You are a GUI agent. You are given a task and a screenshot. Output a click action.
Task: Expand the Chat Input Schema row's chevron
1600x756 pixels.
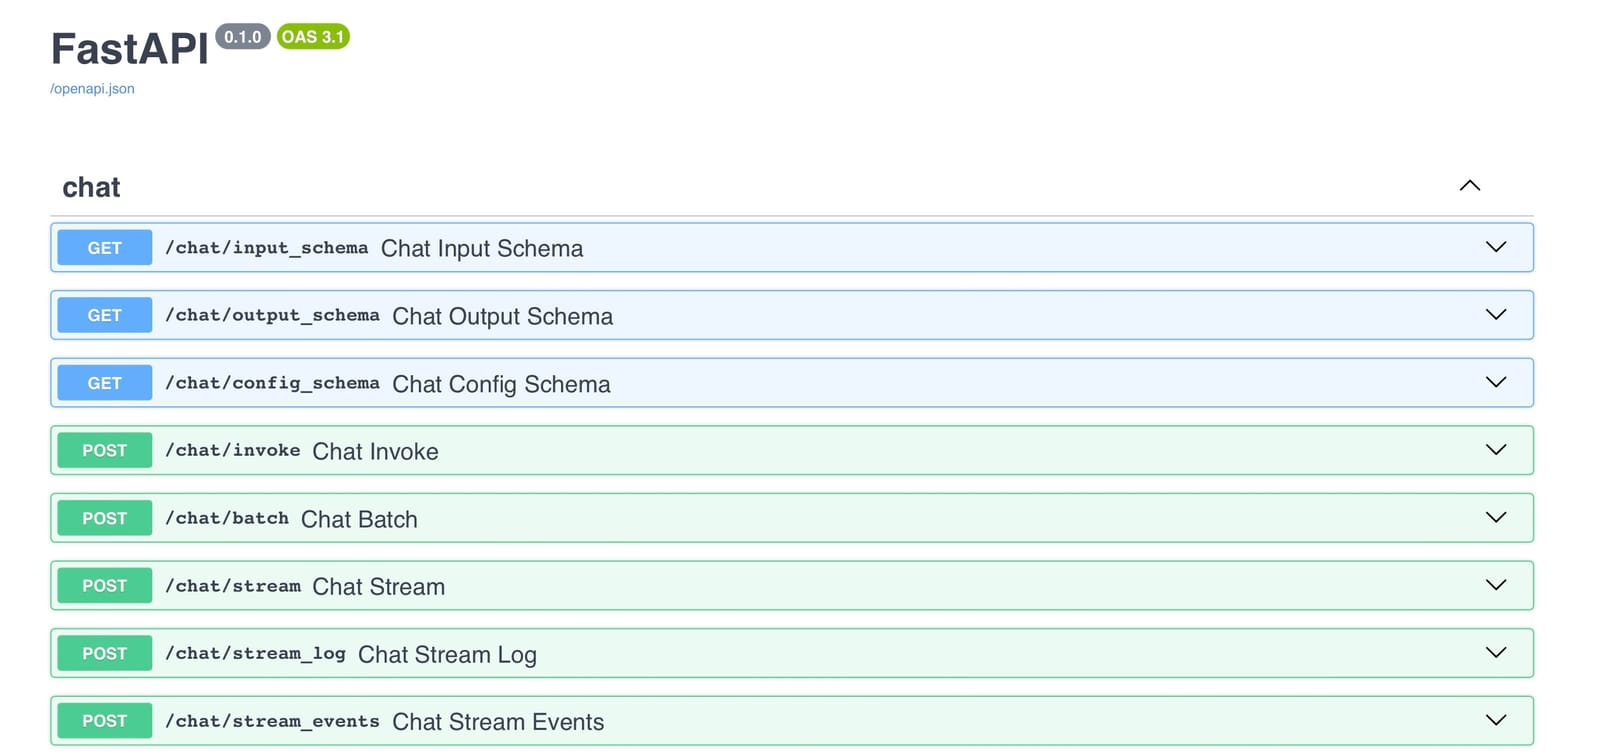tap(1495, 247)
